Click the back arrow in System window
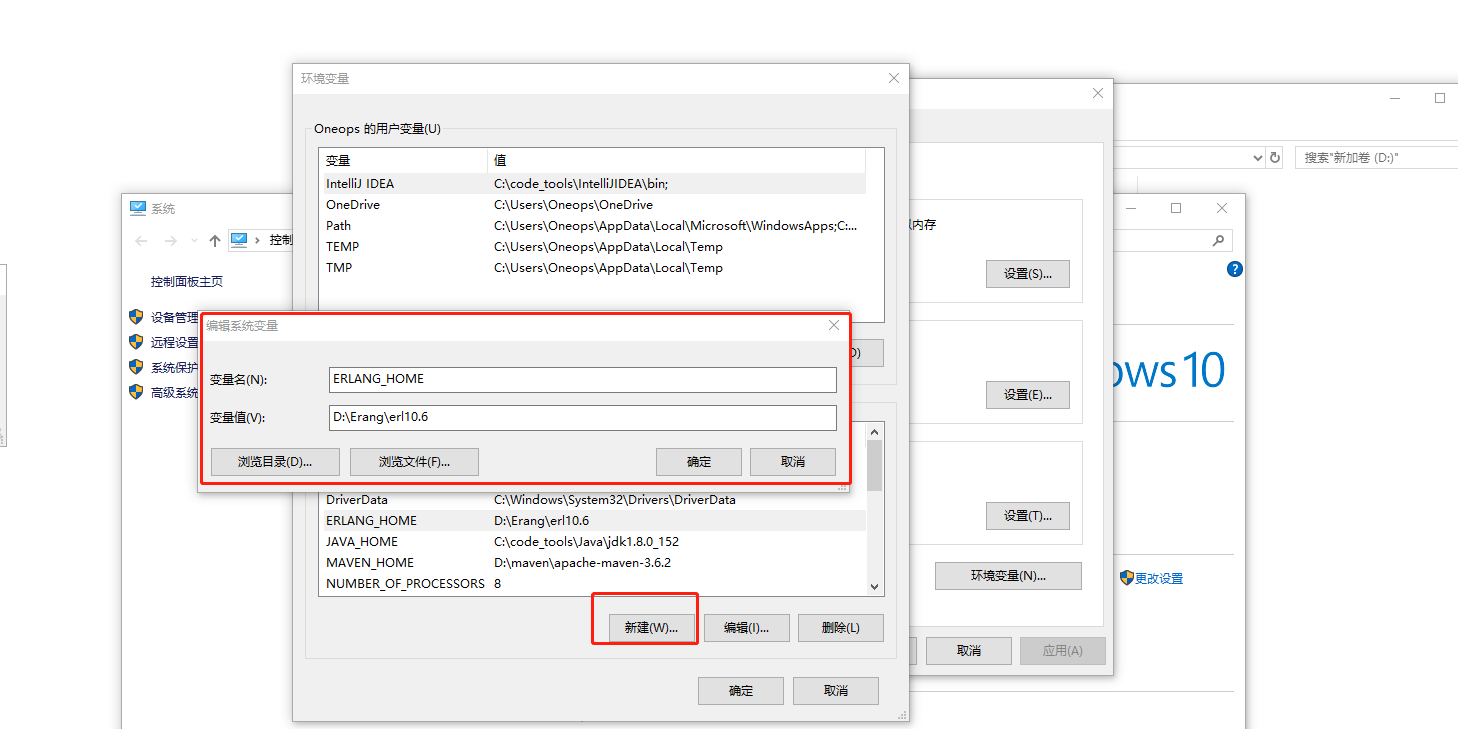Image resolution: width=1458 pixels, height=729 pixels. coord(141,241)
